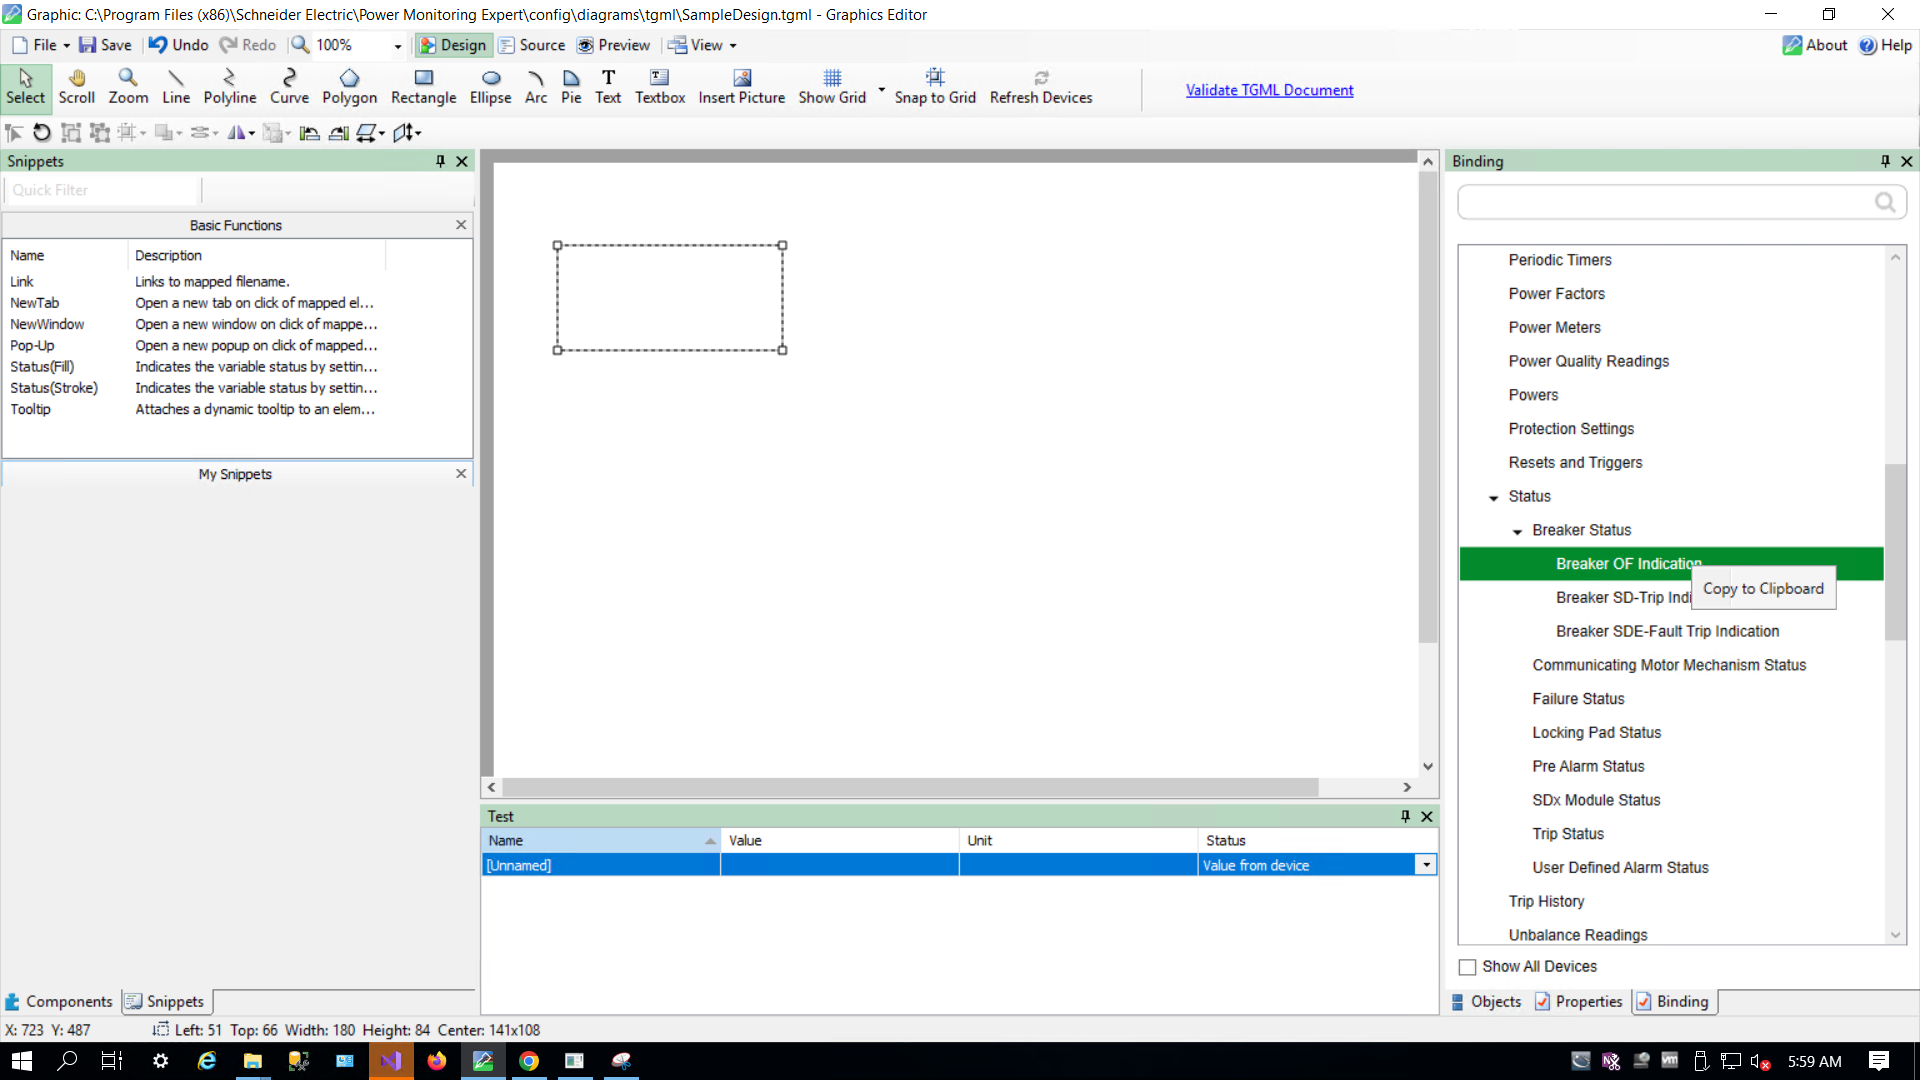The image size is (1920, 1080).
Task: Click the Undo button
Action: 178,45
